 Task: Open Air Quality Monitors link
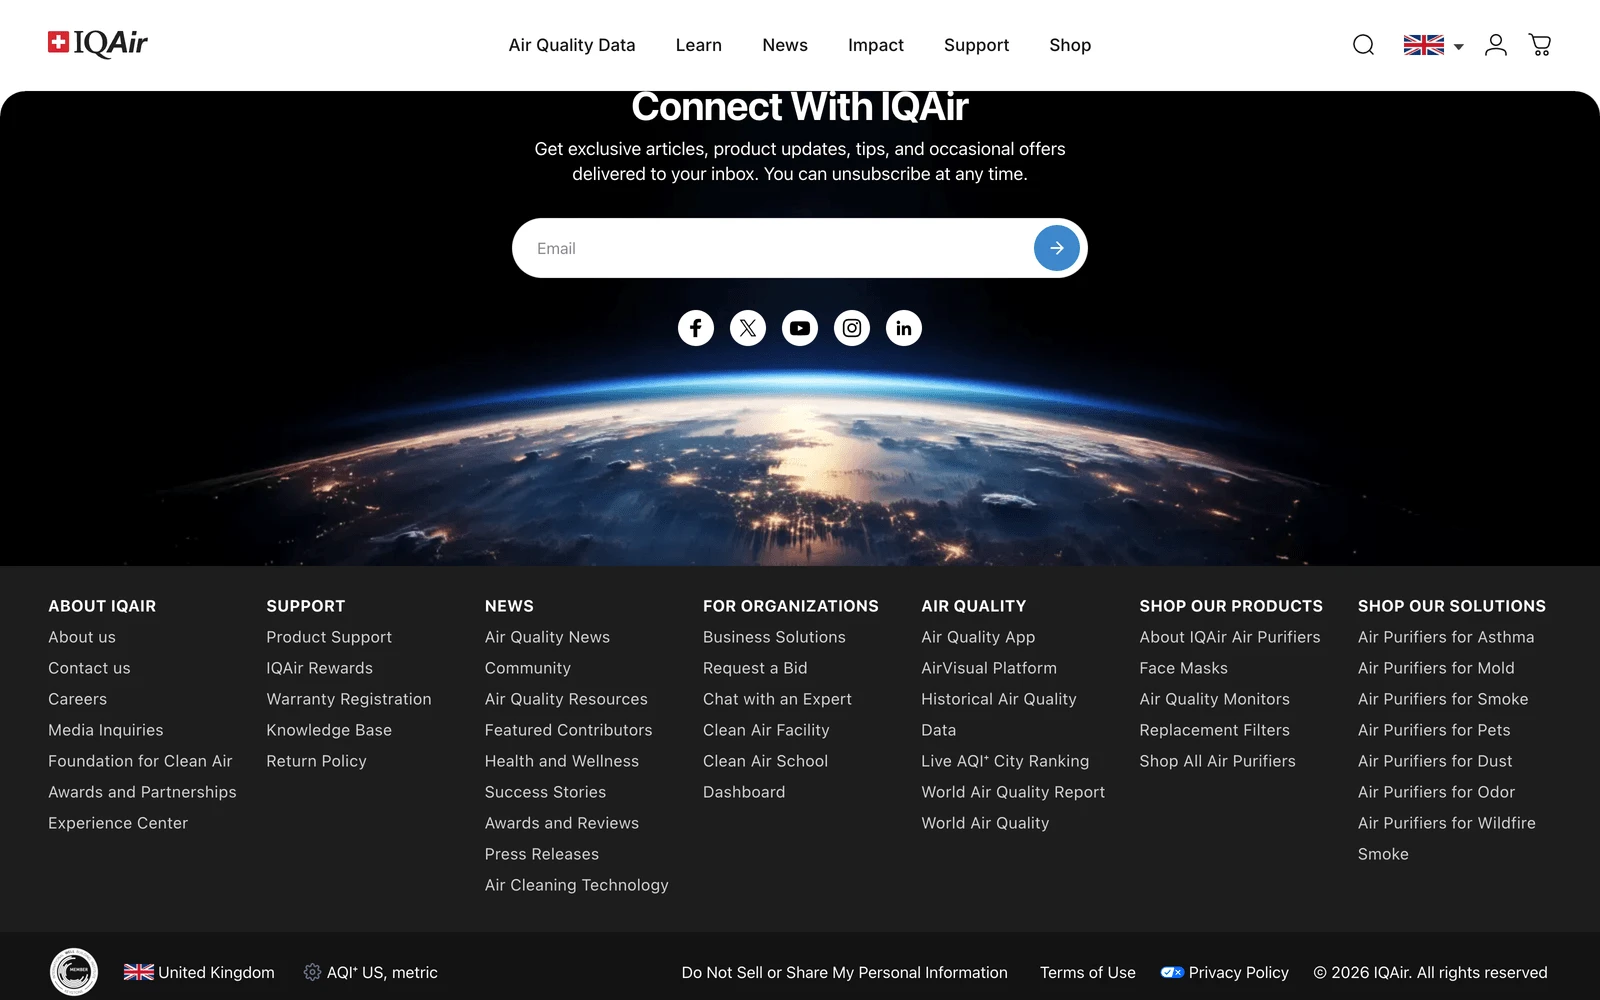pos(1214,699)
